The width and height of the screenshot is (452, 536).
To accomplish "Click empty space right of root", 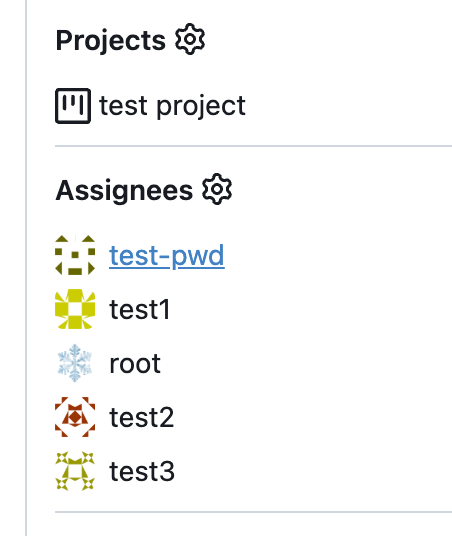I will (306, 363).
